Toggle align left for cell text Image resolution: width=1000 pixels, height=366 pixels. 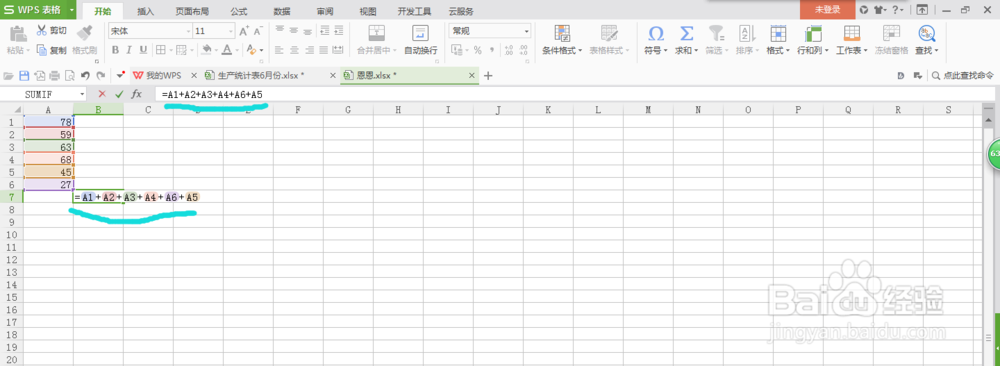[279, 50]
